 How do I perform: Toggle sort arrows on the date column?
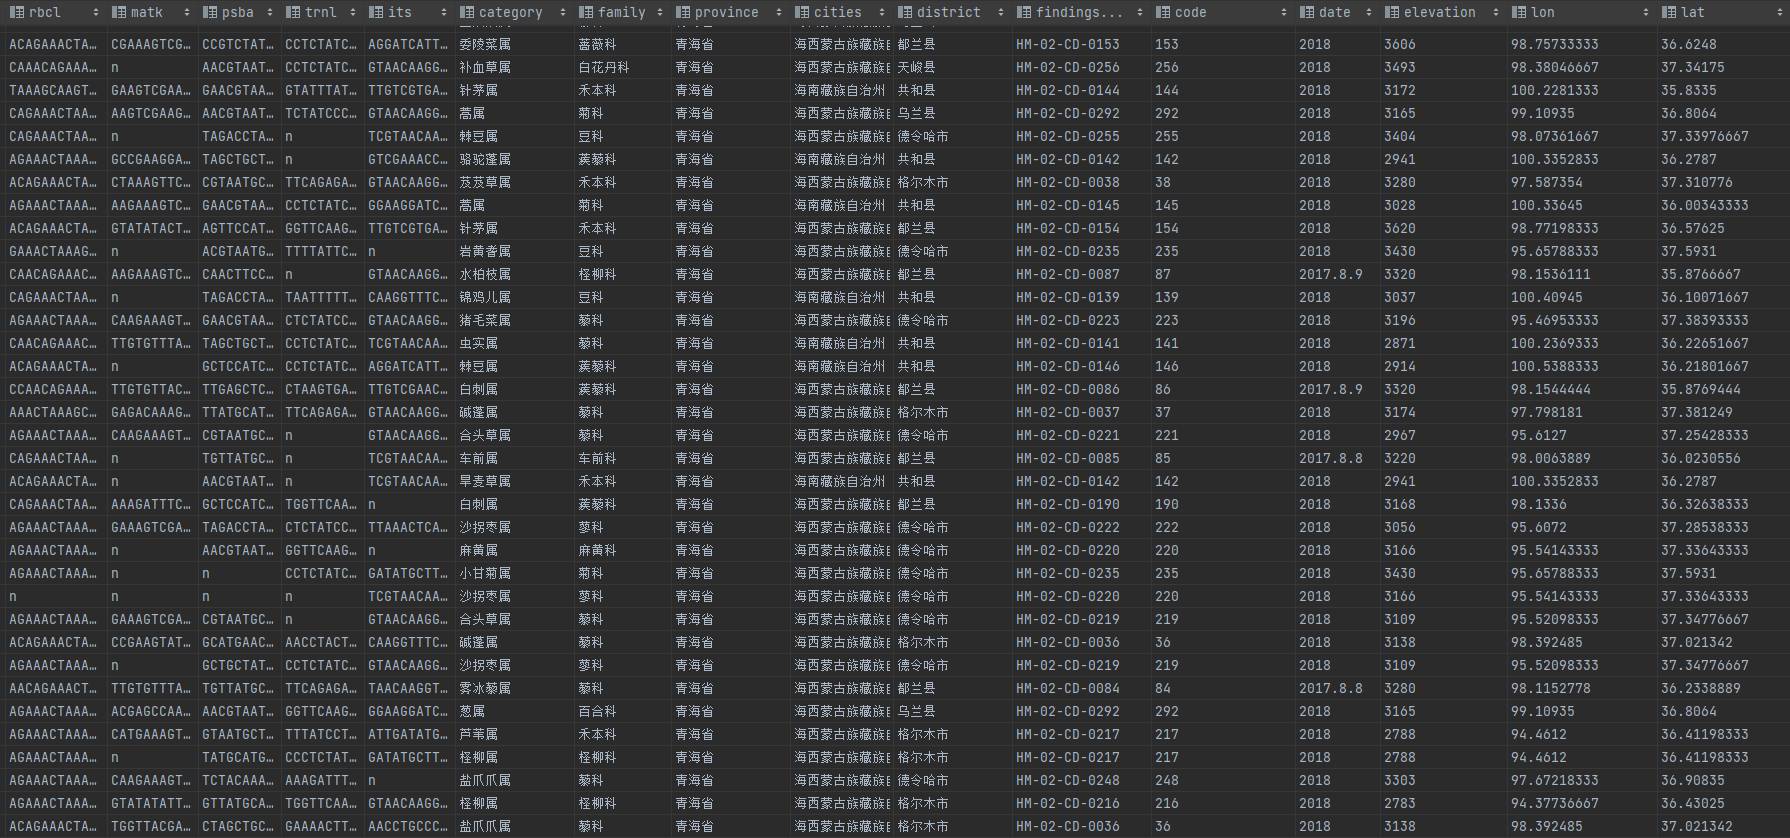click(x=1368, y=13)
